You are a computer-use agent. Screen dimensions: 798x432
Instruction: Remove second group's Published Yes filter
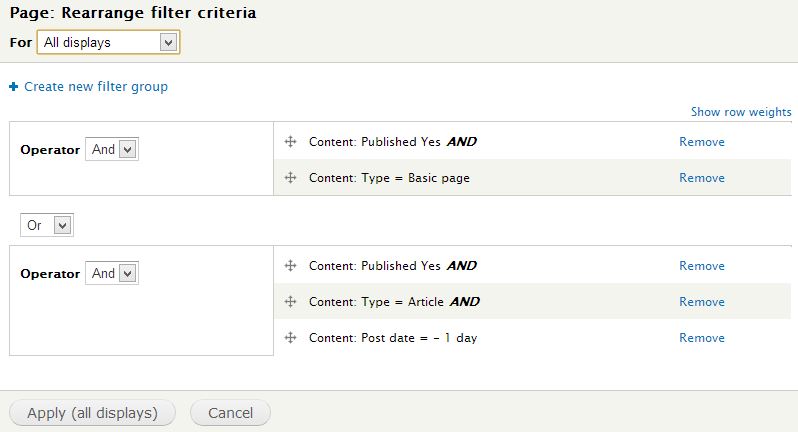click(702, 266)
